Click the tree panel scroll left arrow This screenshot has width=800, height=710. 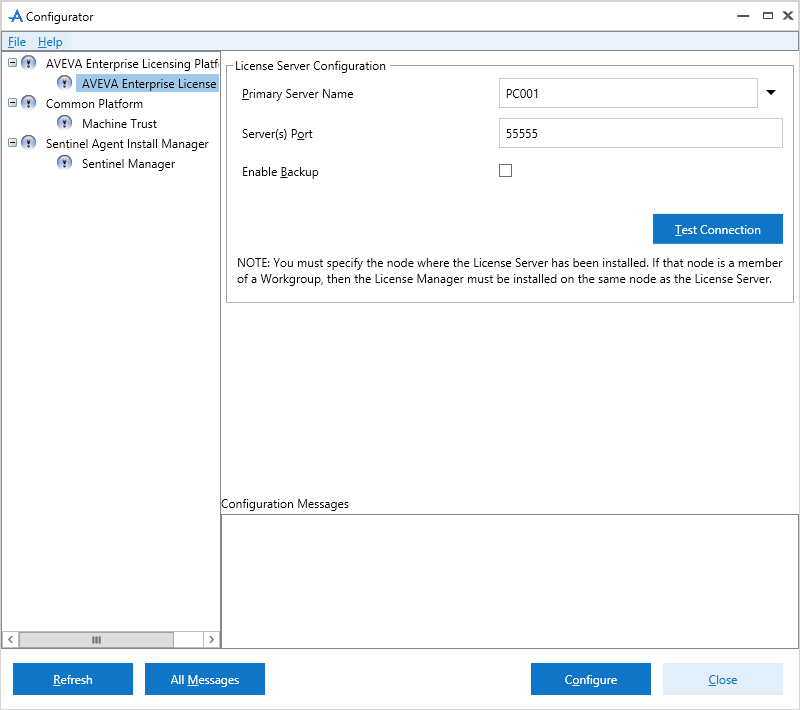pyautogui.click(x=11, y=640)
